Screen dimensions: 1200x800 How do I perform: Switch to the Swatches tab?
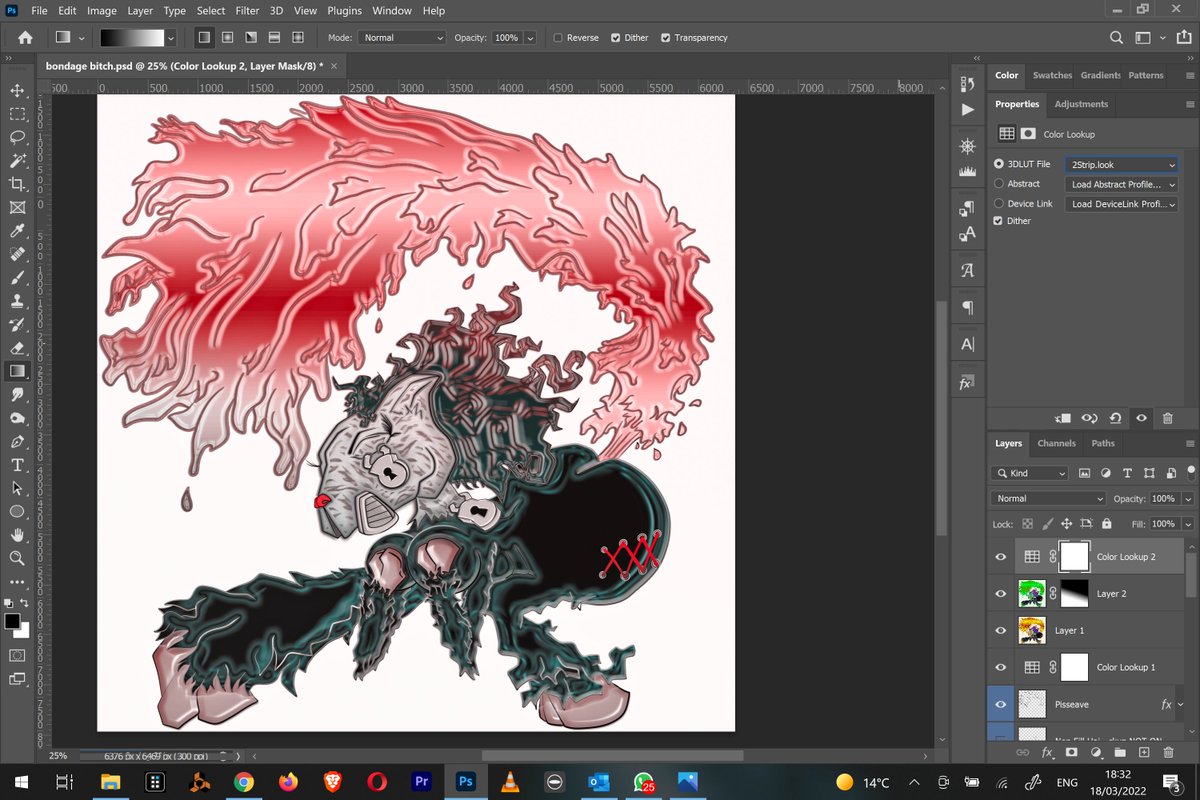click(1052, 75)
